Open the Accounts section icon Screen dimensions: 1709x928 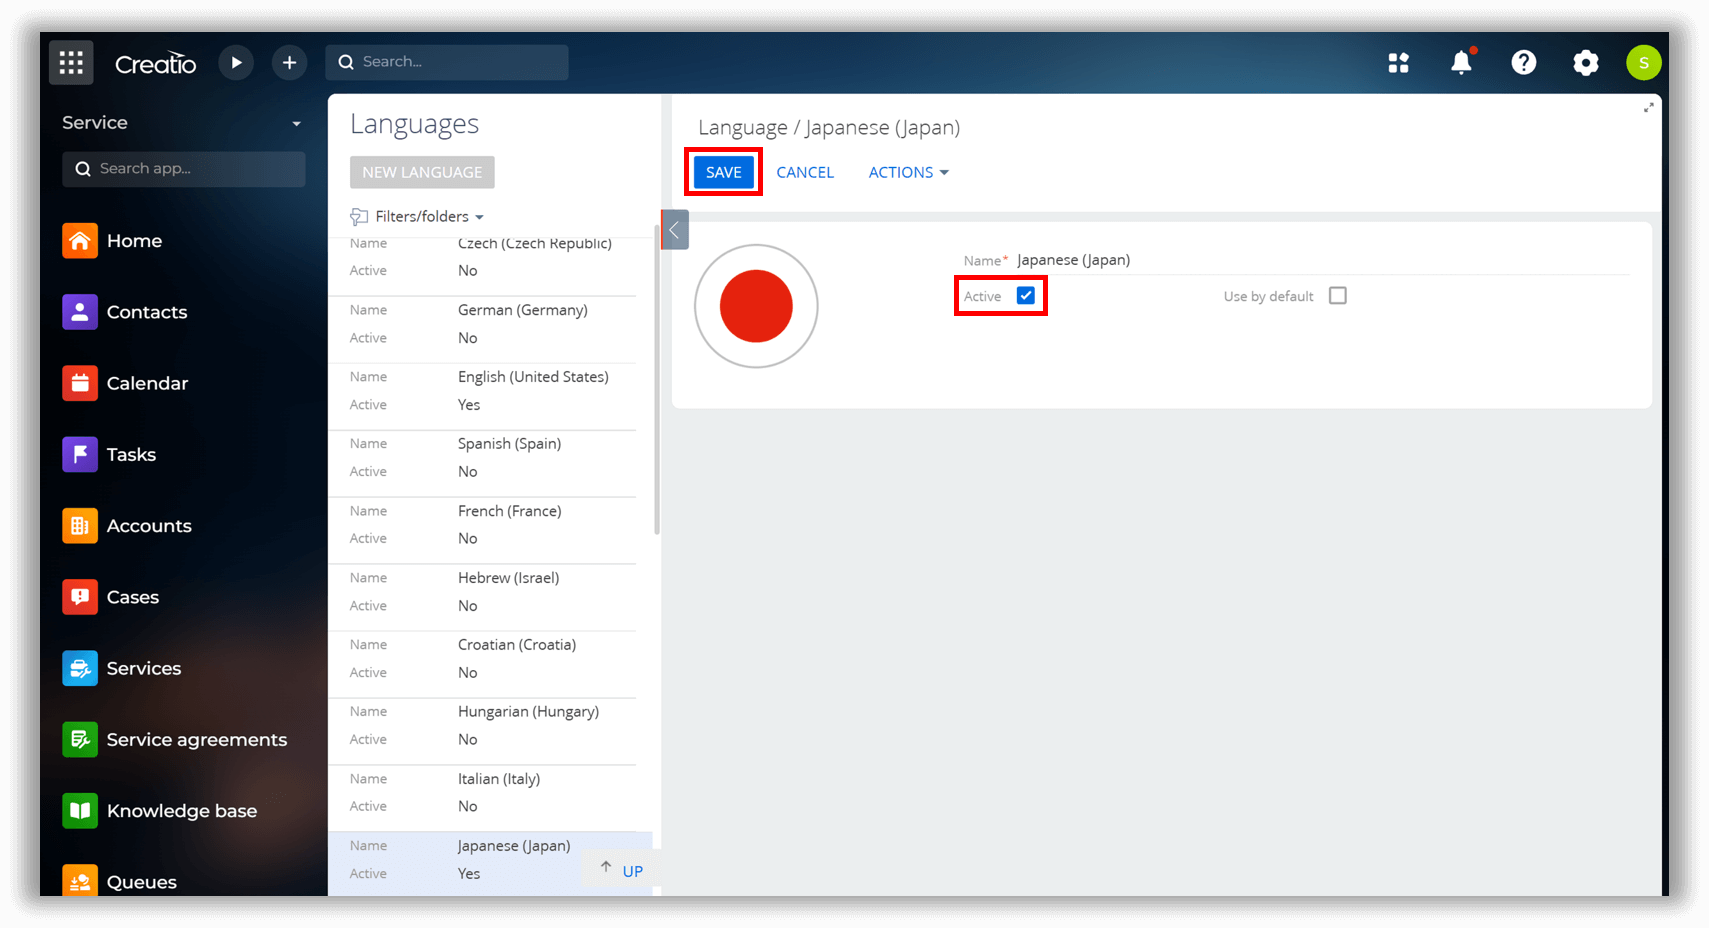(x=80, y=525)
